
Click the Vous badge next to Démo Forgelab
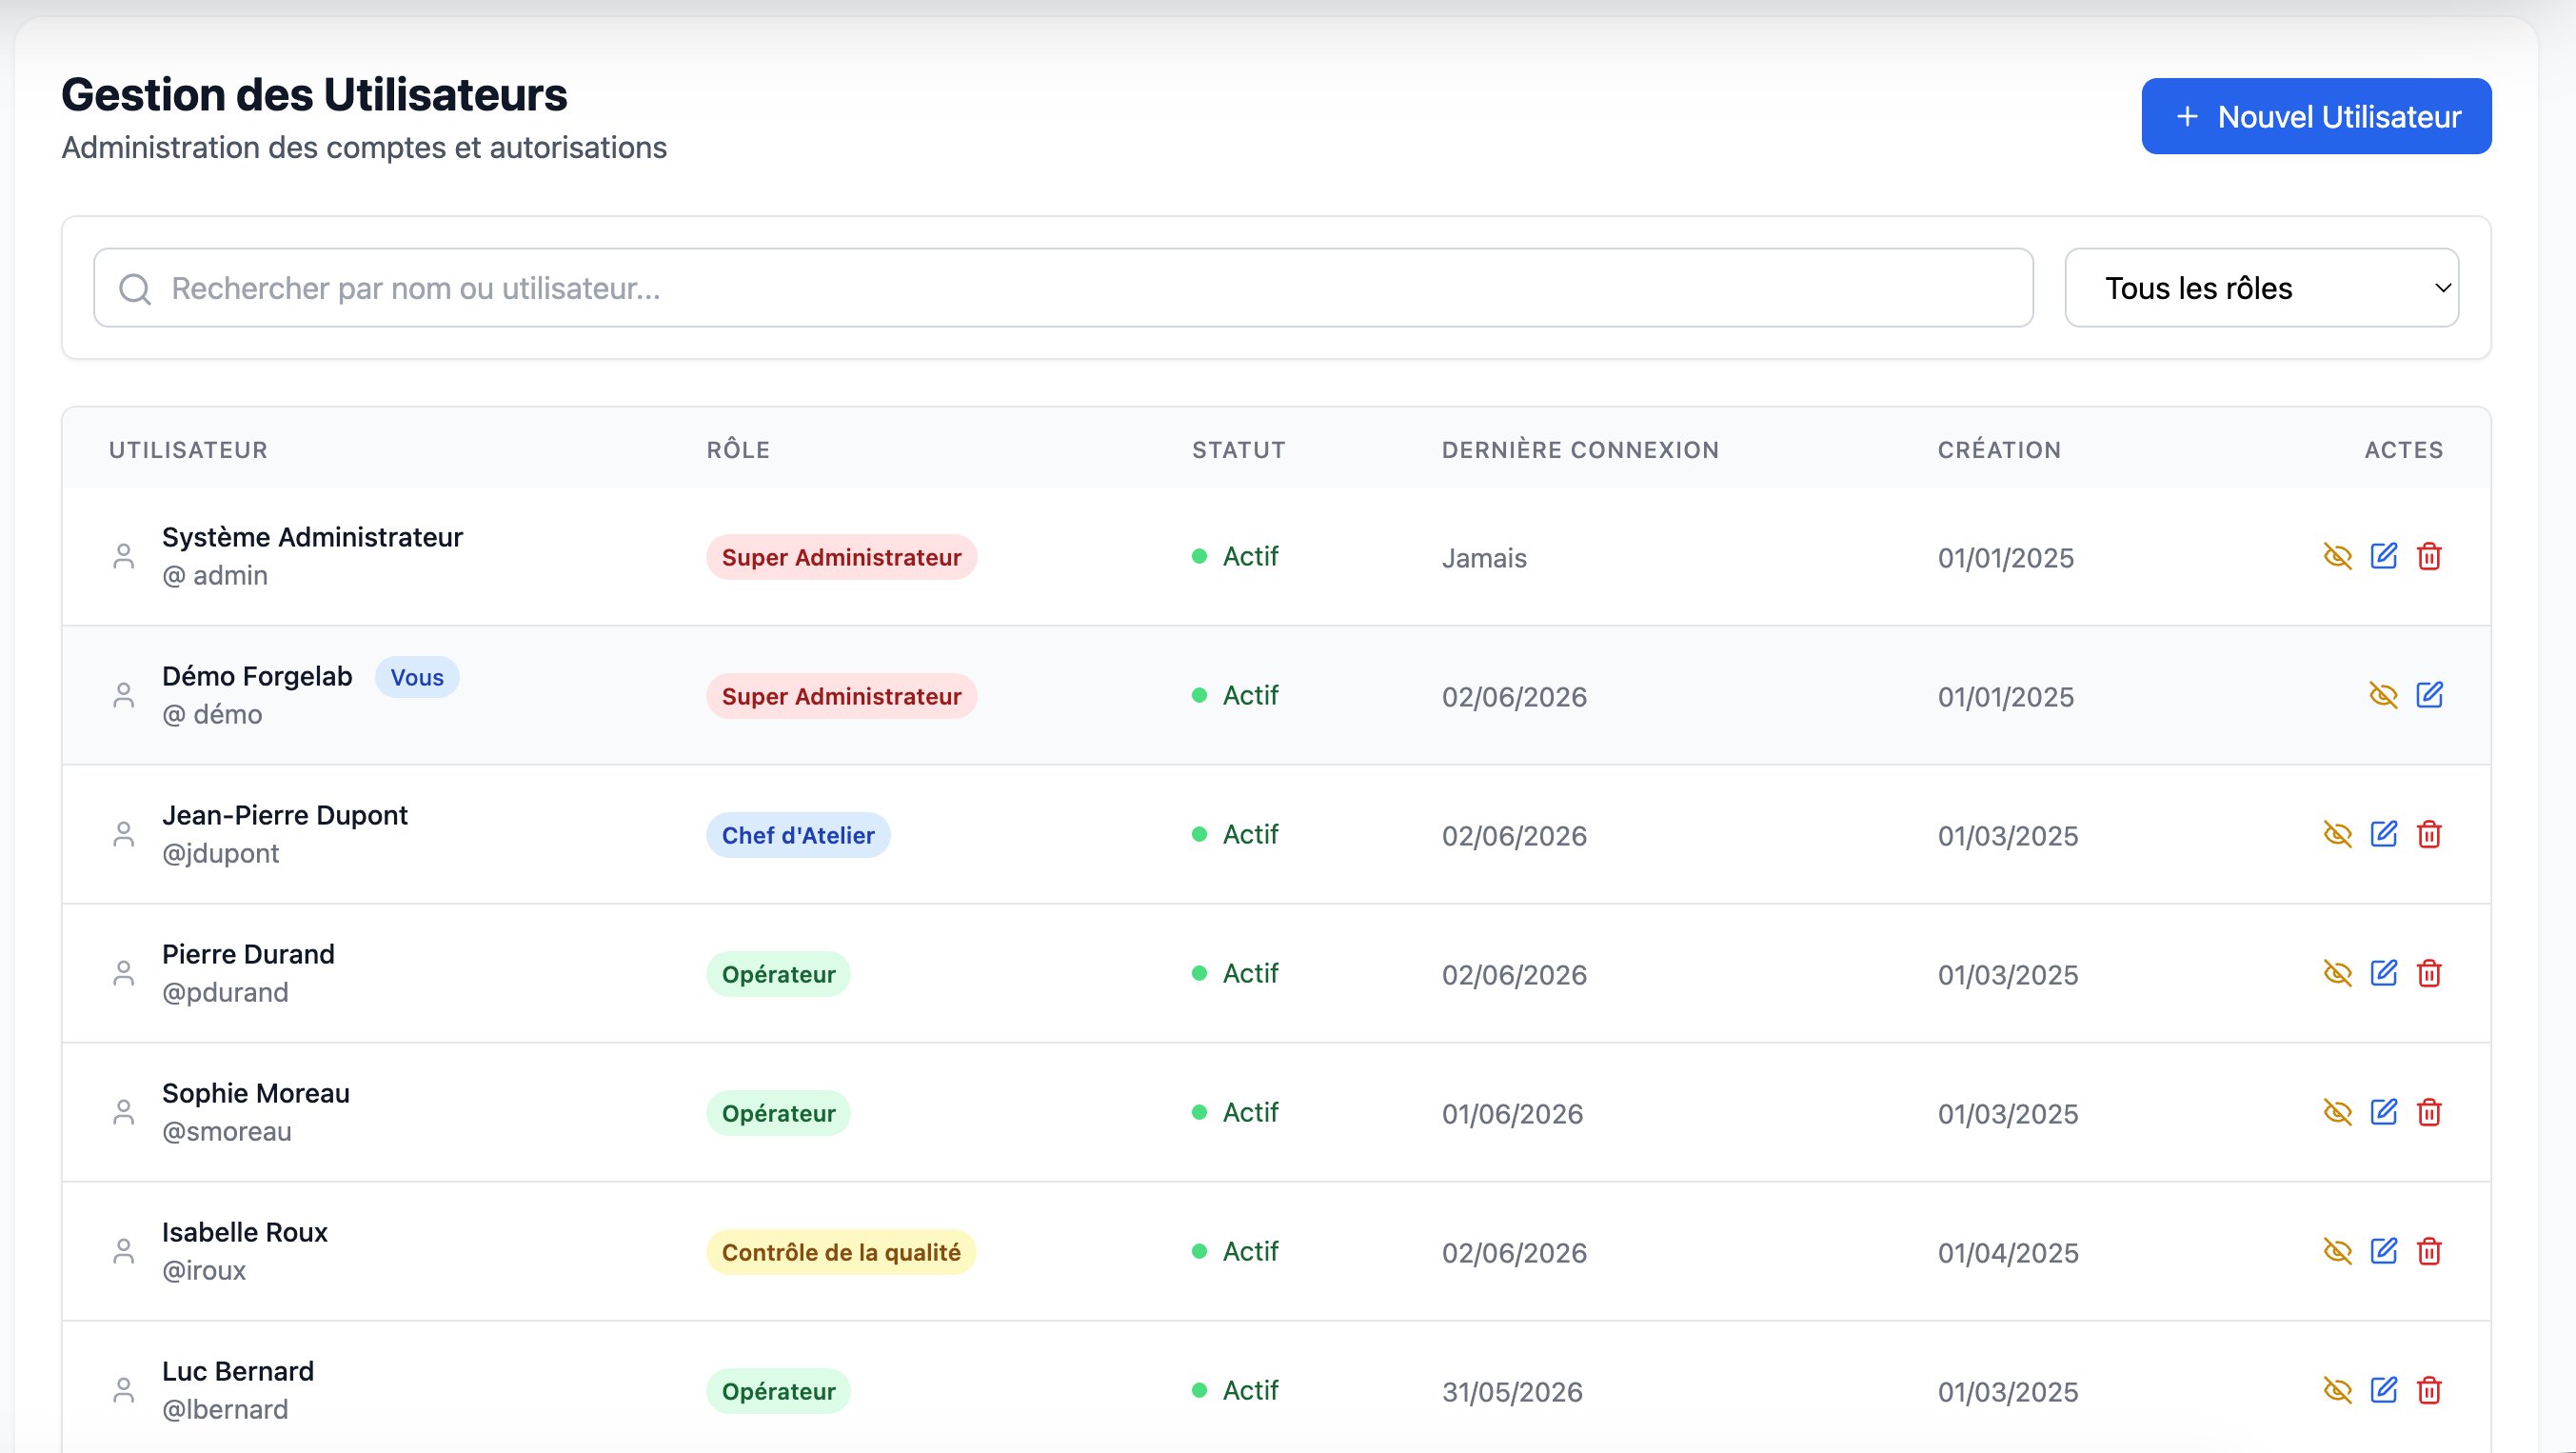coord(417,677)
